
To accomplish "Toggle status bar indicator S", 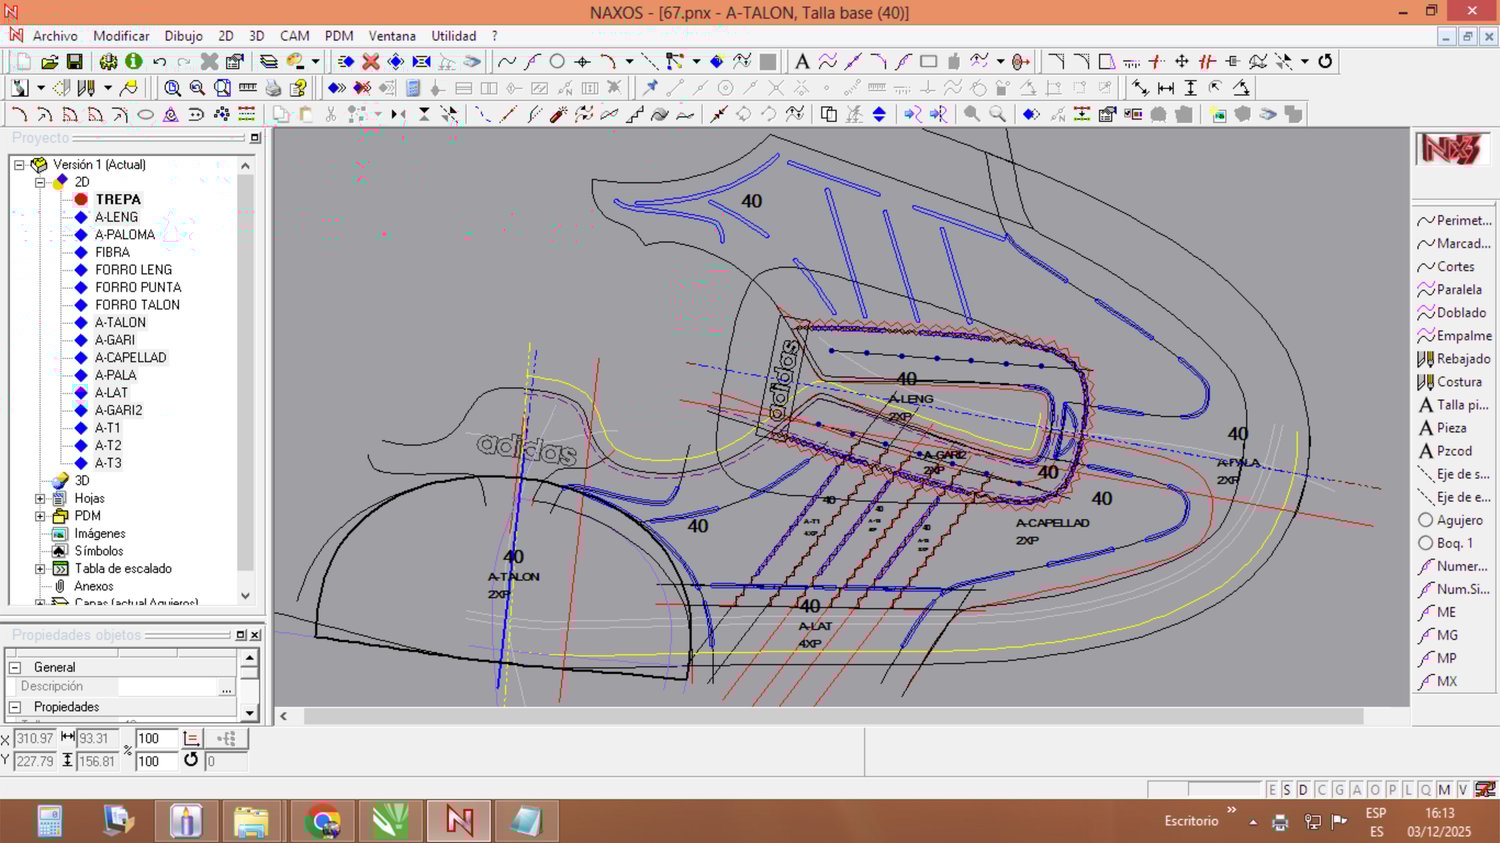I will (1287, 790).
